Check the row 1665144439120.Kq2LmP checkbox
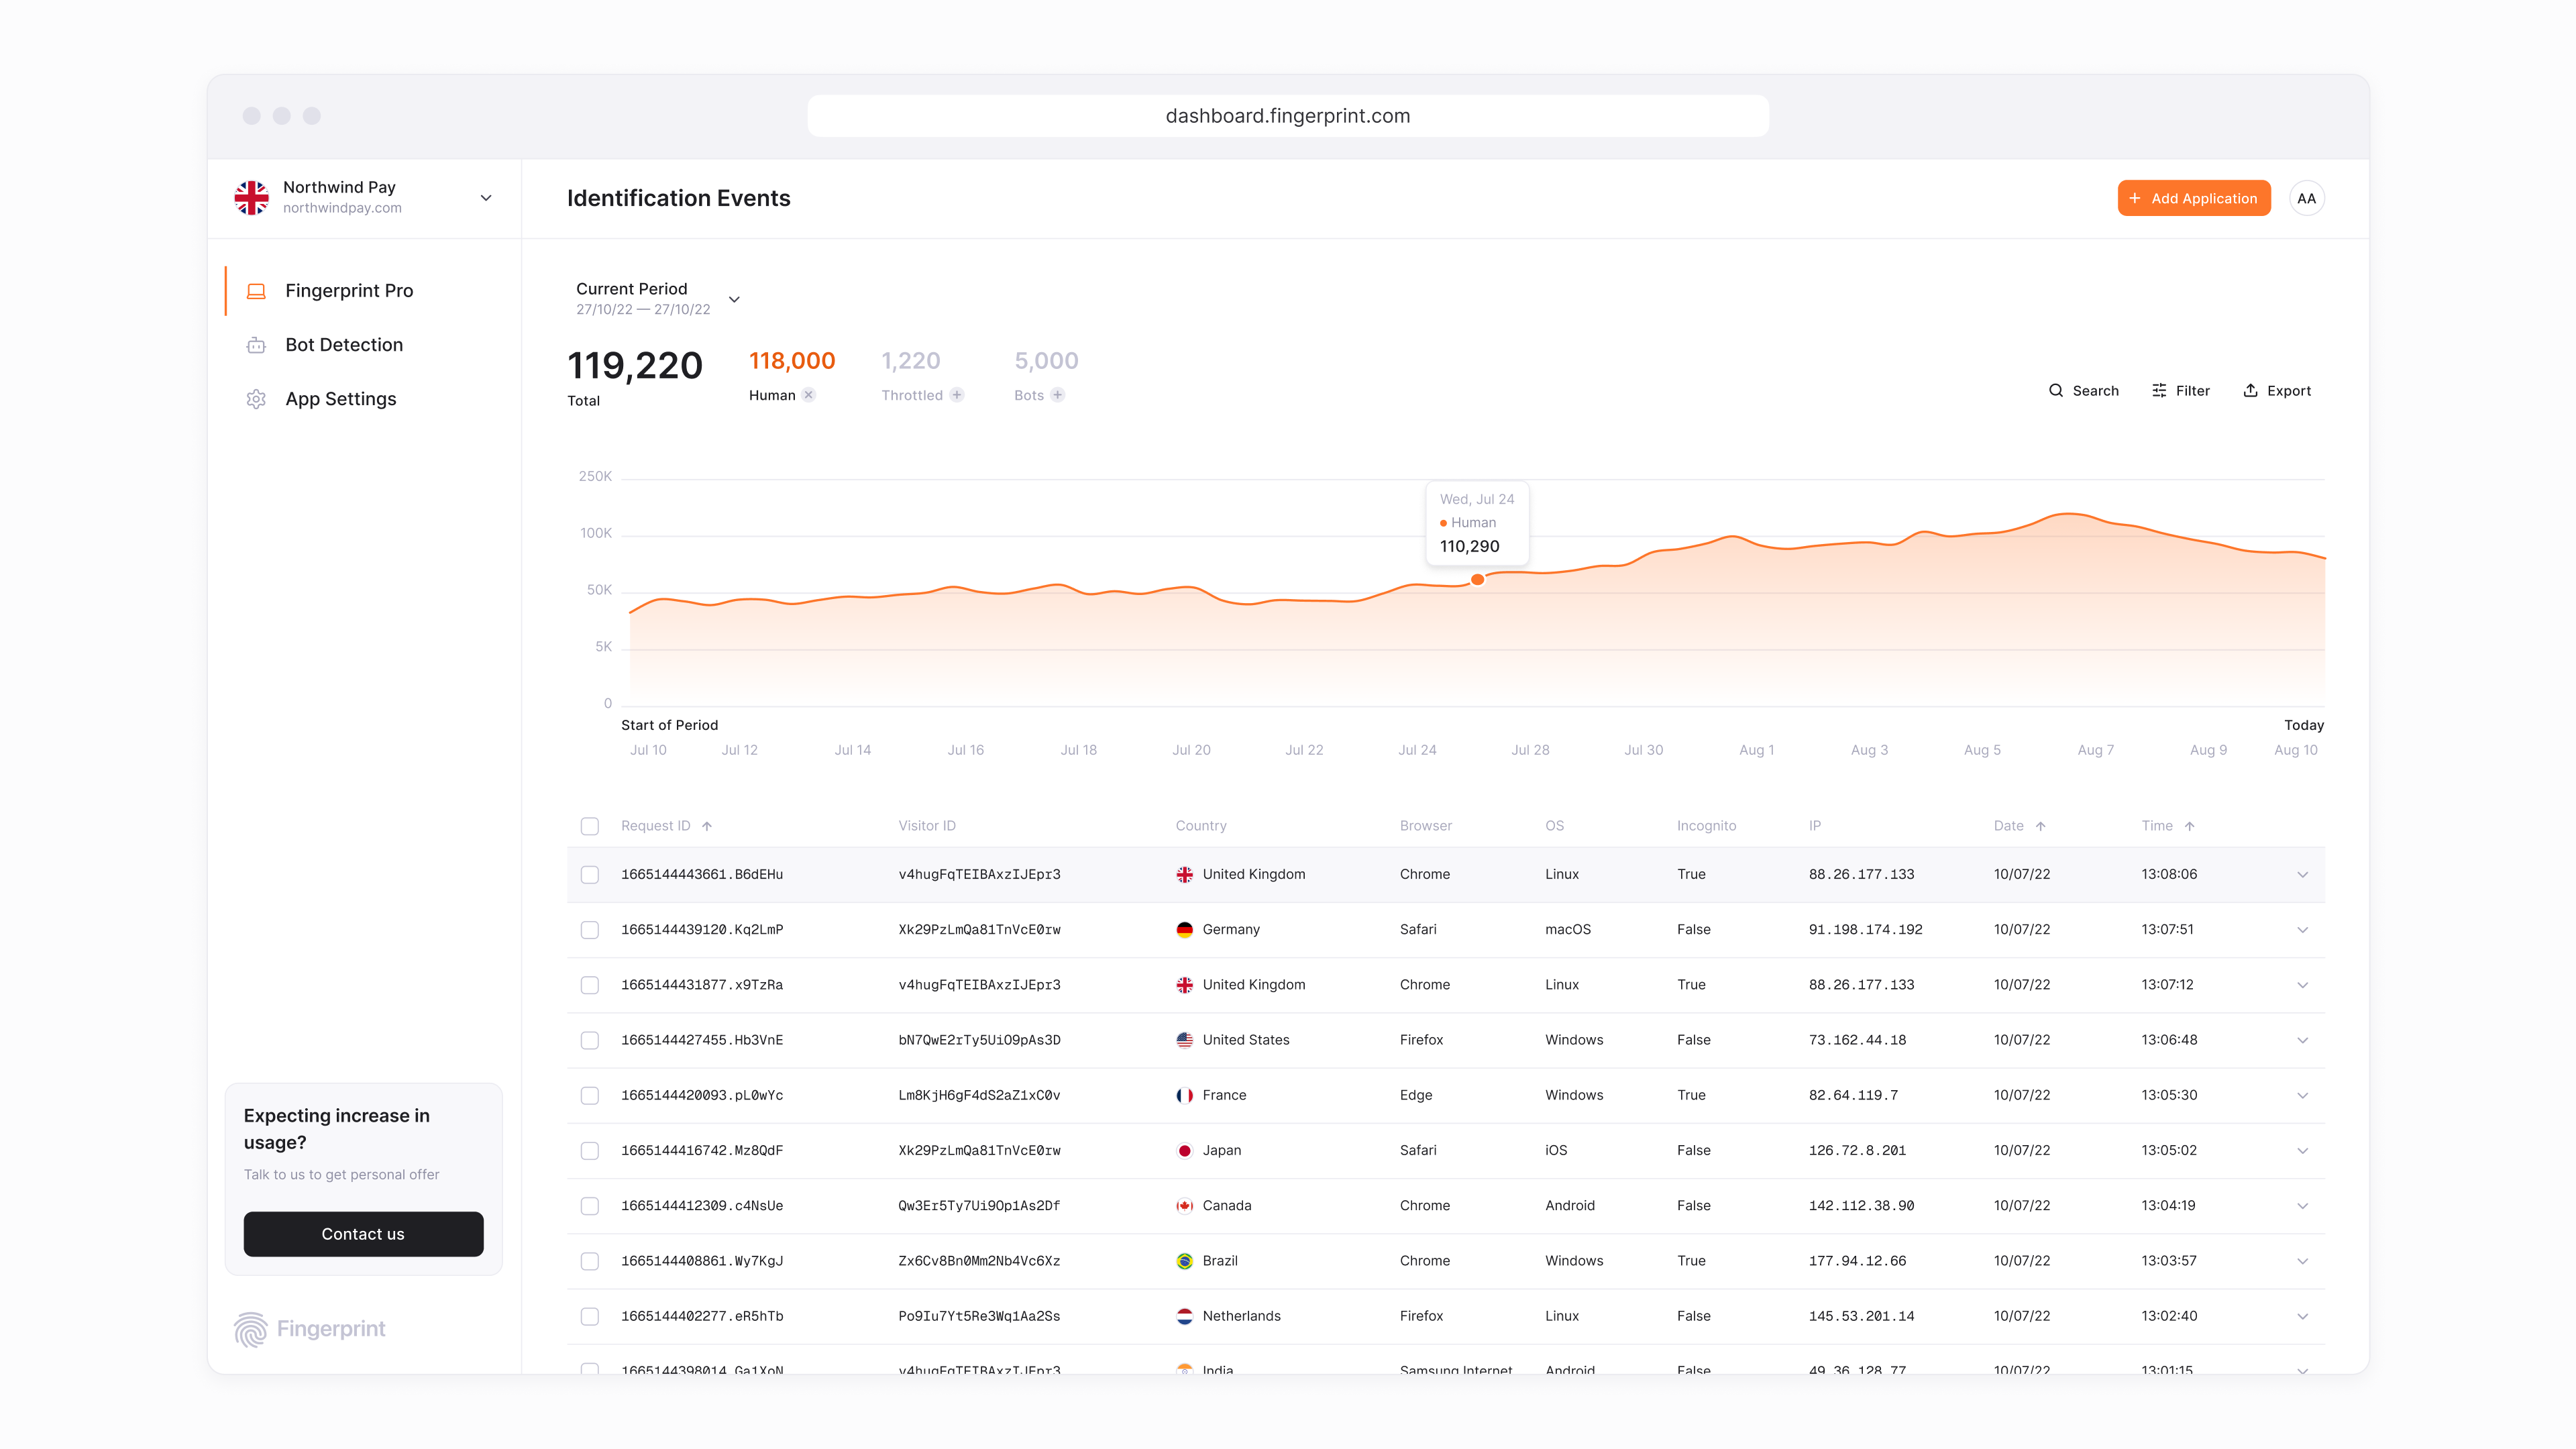The image size is (2576, 1449). 590,930
